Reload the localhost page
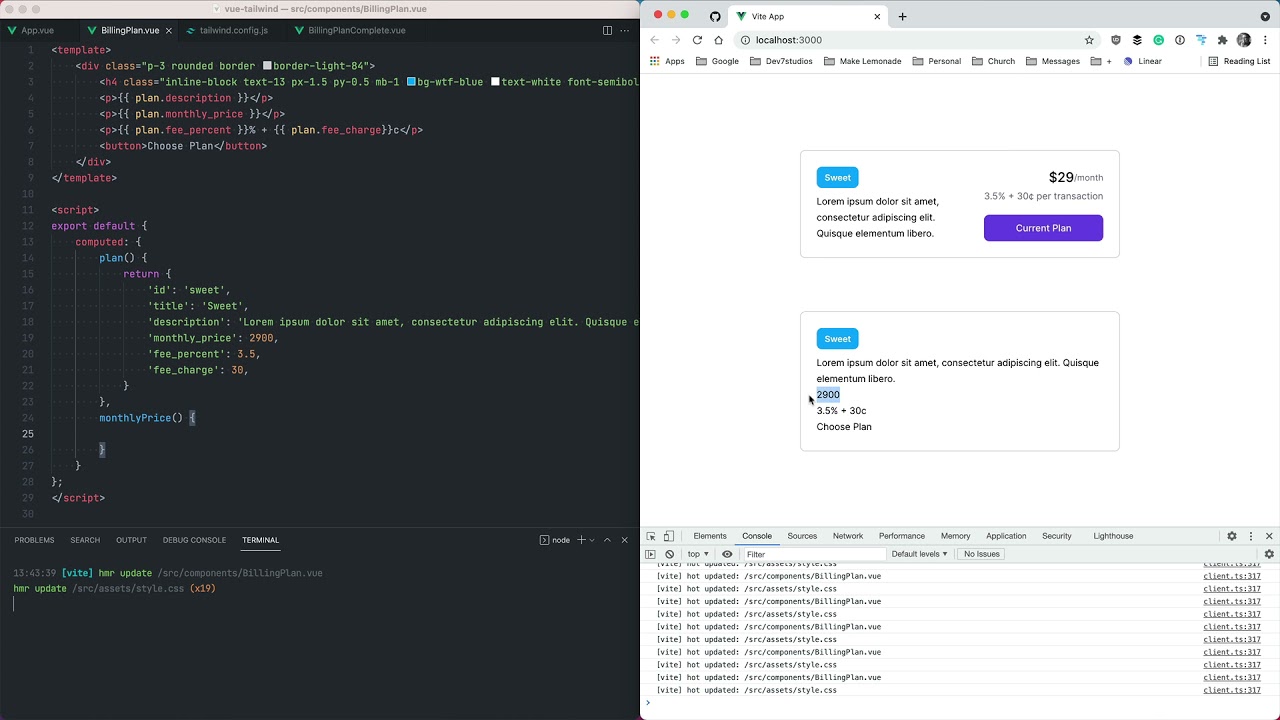The image size is (1280, 720). pyautogui.click(x=697, y=40)
